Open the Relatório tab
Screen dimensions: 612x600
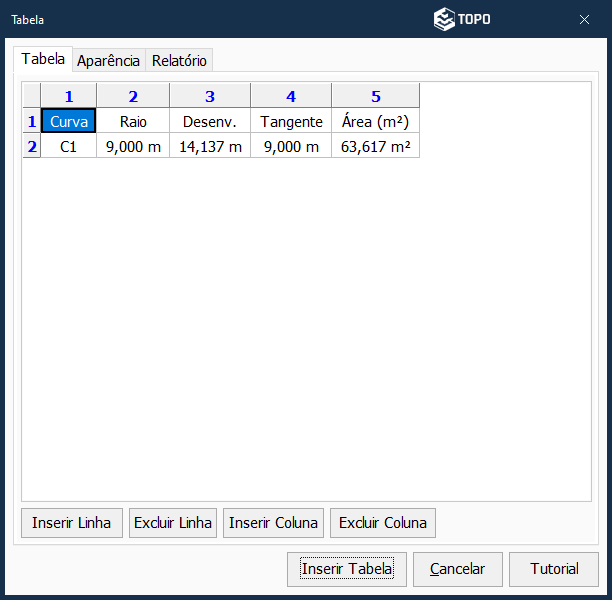[179, 60]
